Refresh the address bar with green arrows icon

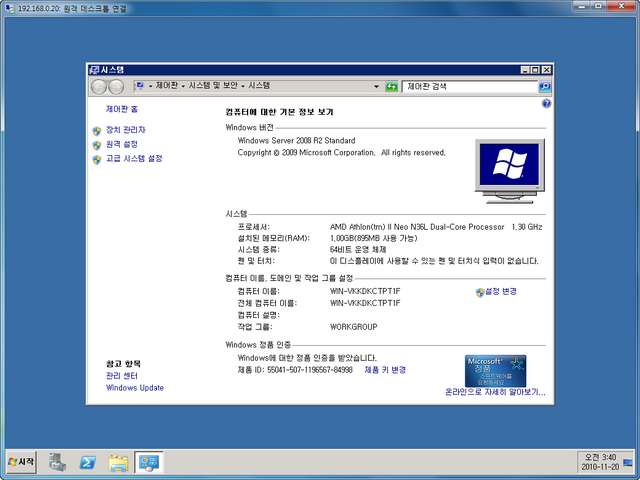[x=391, y=87]
